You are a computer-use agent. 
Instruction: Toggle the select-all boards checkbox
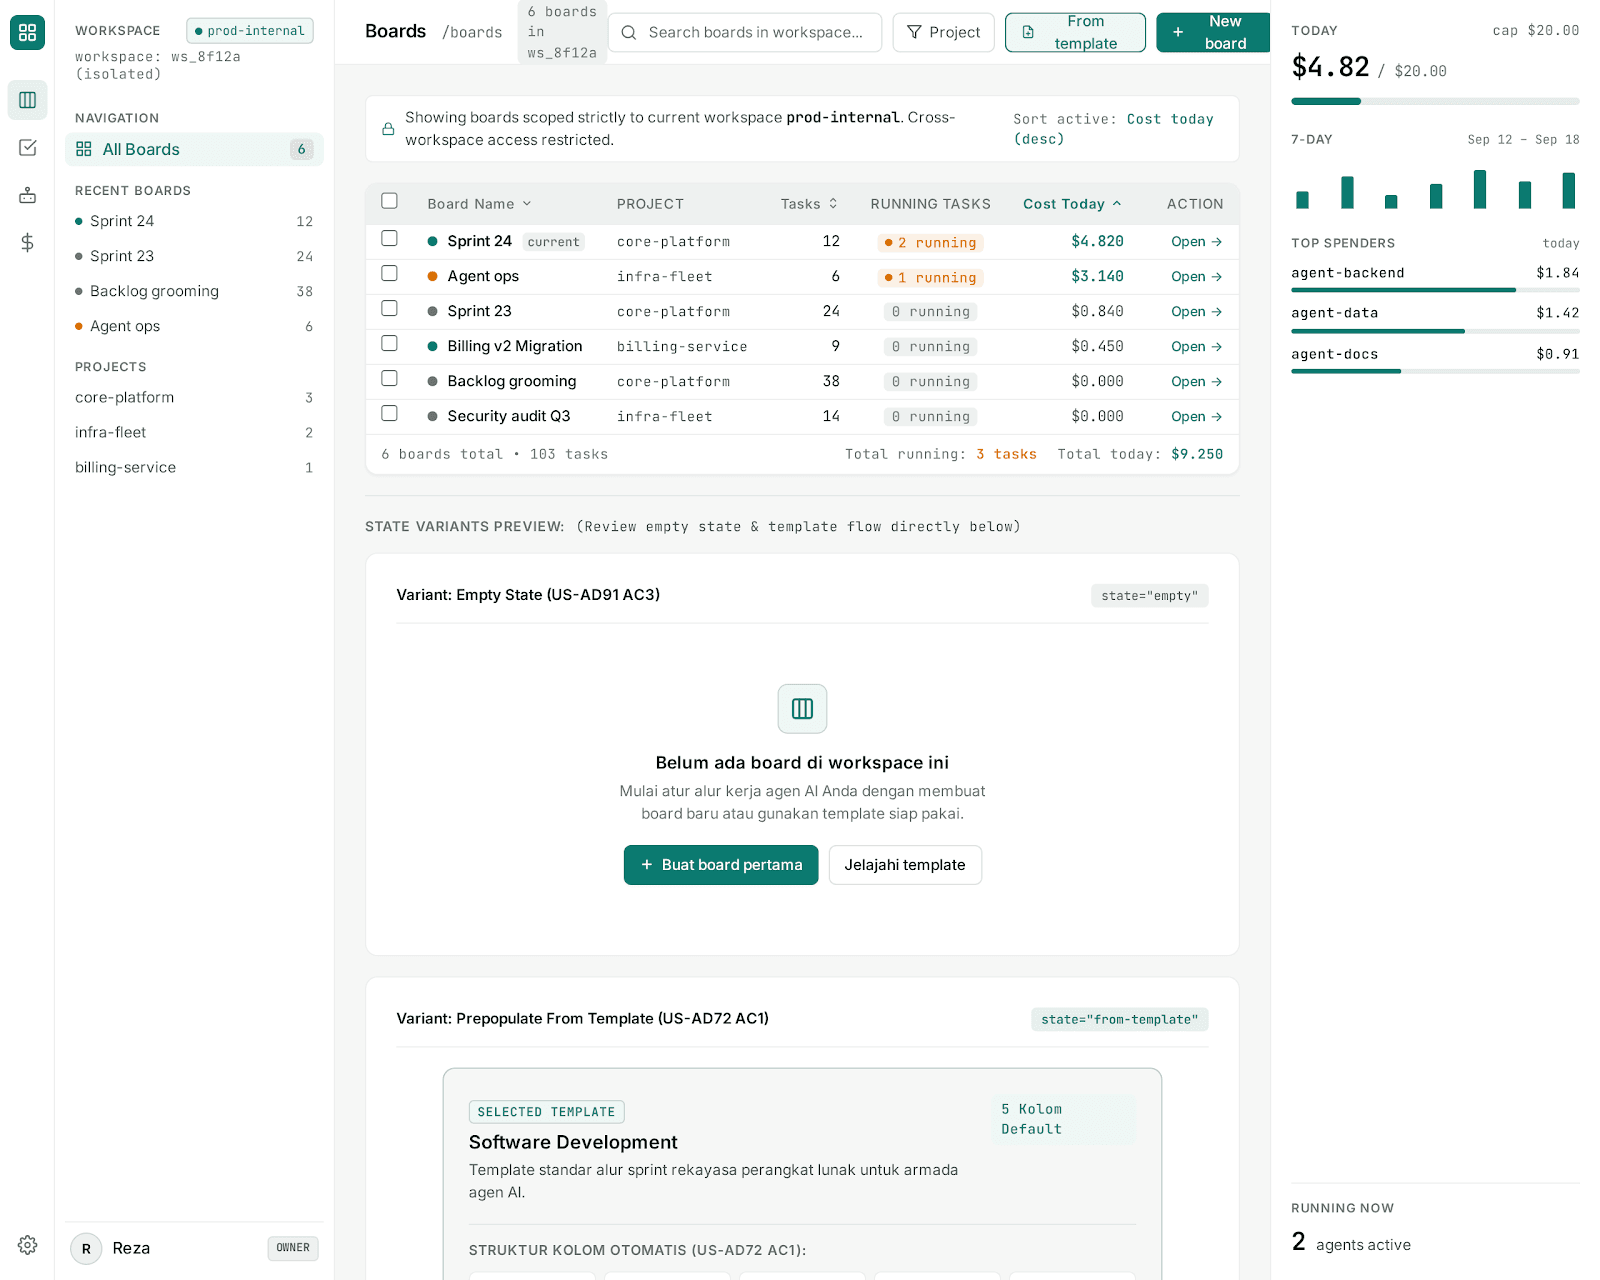[x=390, y=201]
